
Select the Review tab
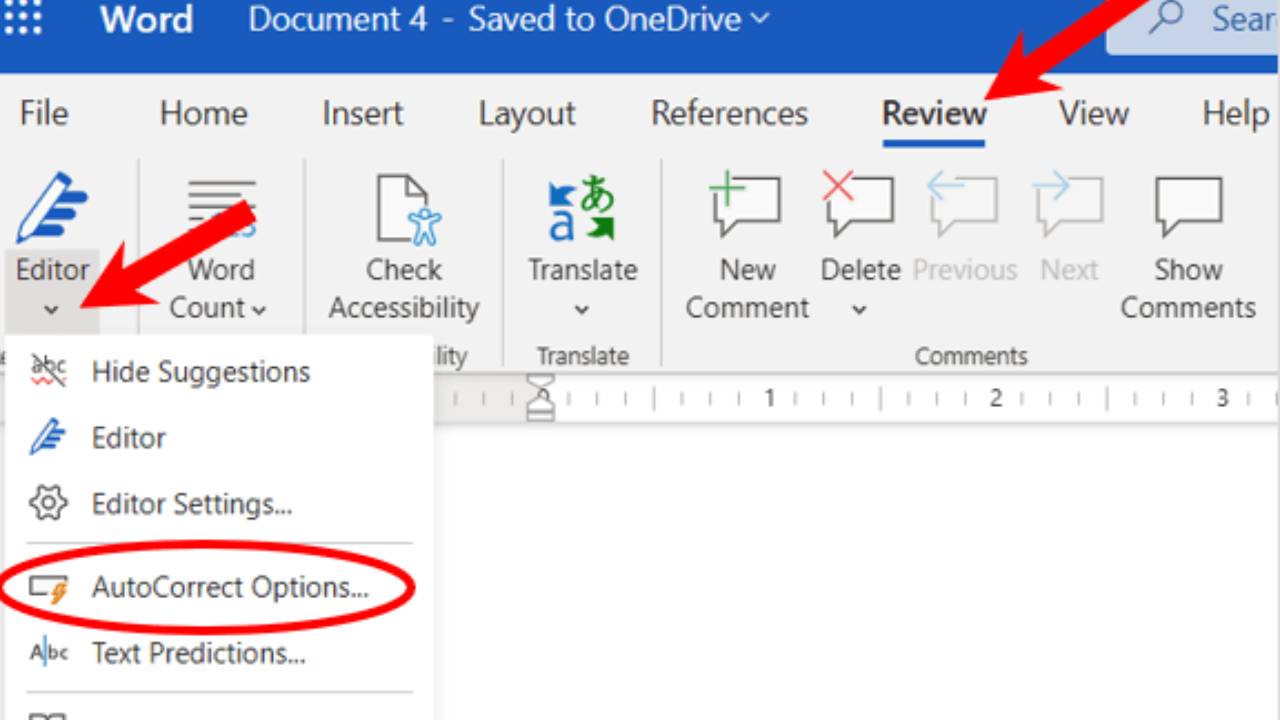[x=934, y=113]
